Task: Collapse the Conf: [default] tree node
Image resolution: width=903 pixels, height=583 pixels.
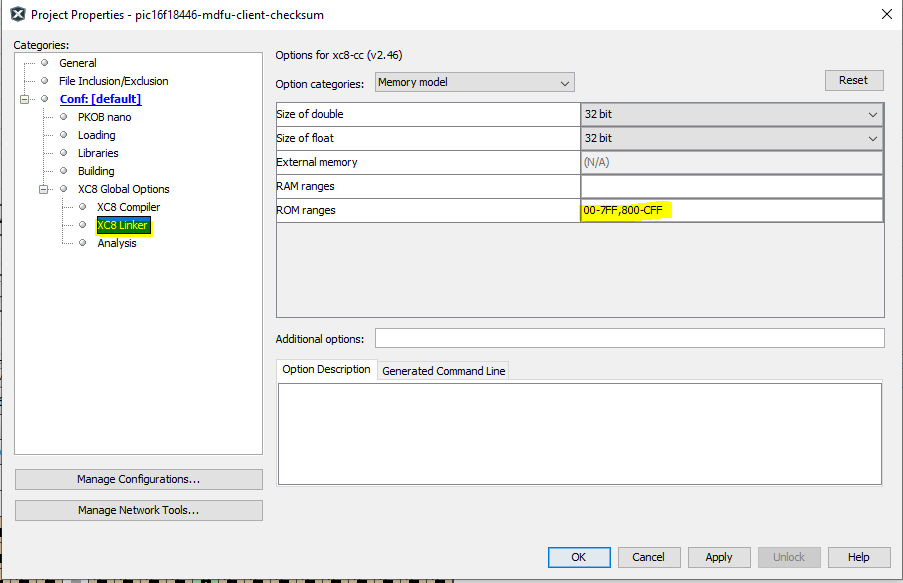Action: coord(24,99)
